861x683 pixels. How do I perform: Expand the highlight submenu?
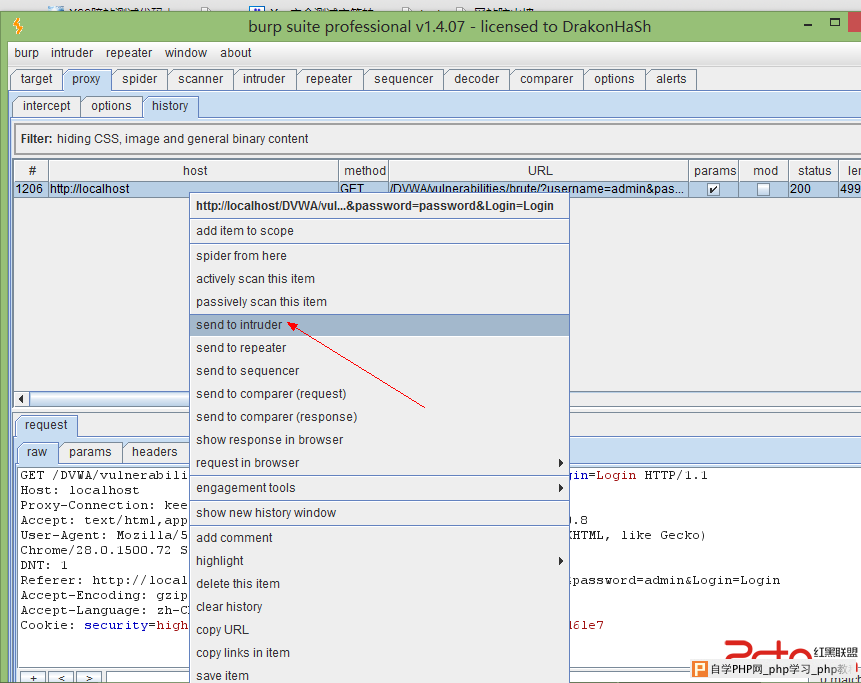tap(379, 561)
